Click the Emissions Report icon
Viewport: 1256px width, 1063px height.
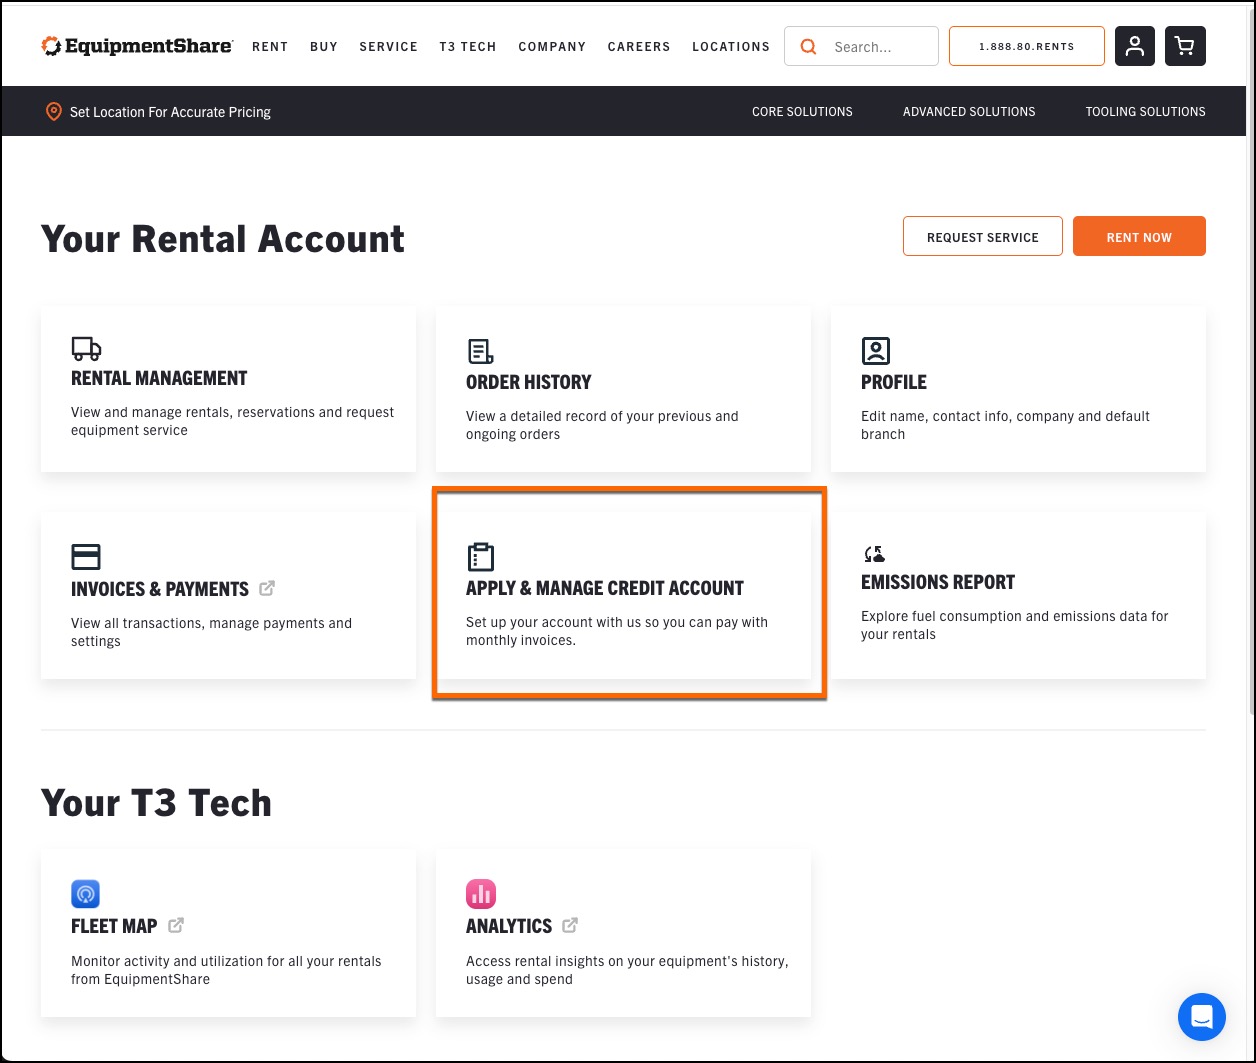(874, 554)
